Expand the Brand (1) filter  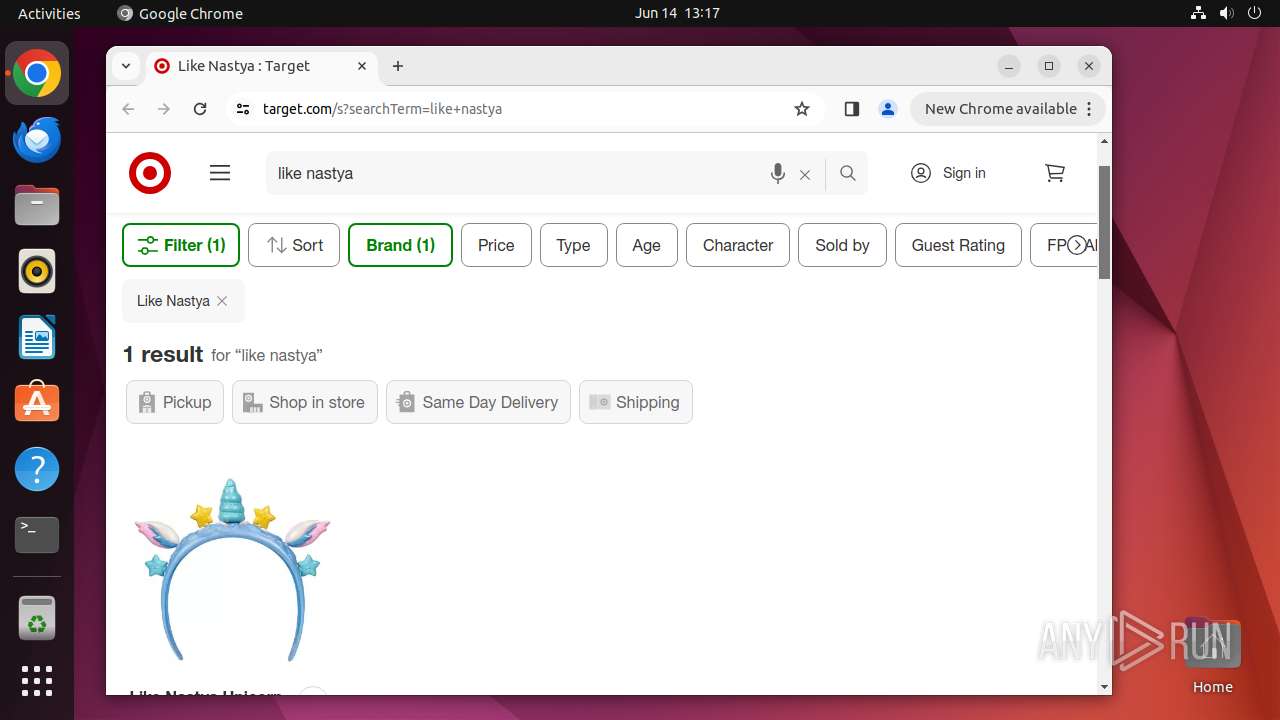pyautogui.click(x=400, y=245)
